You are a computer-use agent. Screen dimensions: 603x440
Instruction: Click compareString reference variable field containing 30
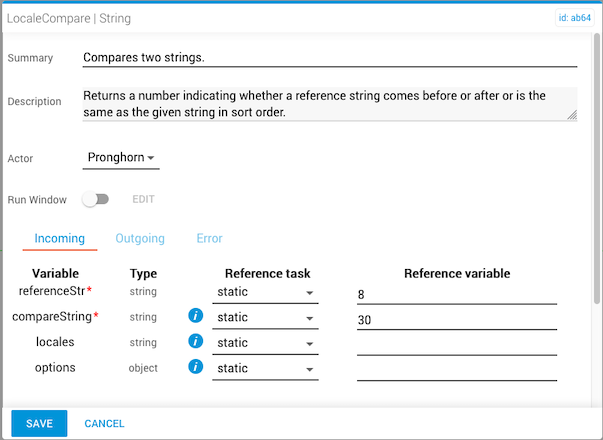pos(456,320)
